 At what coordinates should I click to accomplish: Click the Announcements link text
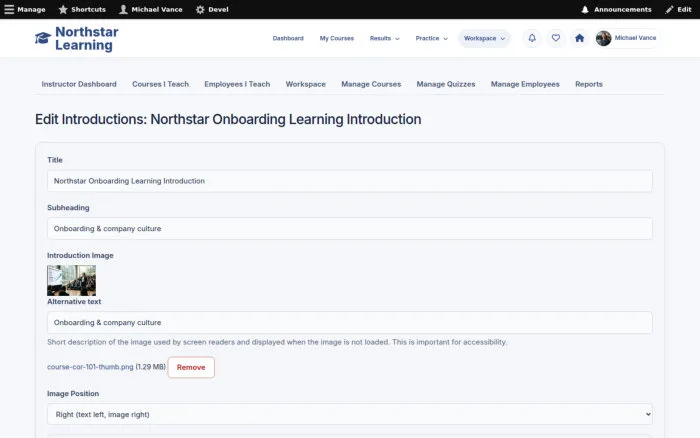[x=622, y=9]
